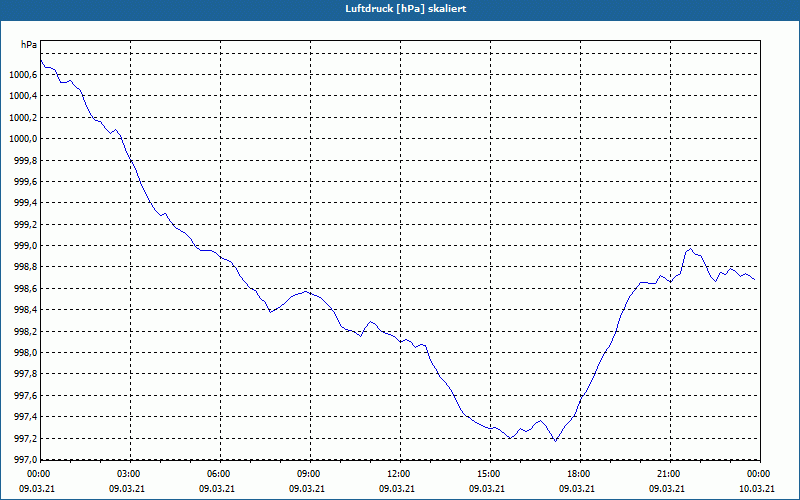Click the 998,6 y-axis label
800x500 pixels.
click(x=26, y=289)
